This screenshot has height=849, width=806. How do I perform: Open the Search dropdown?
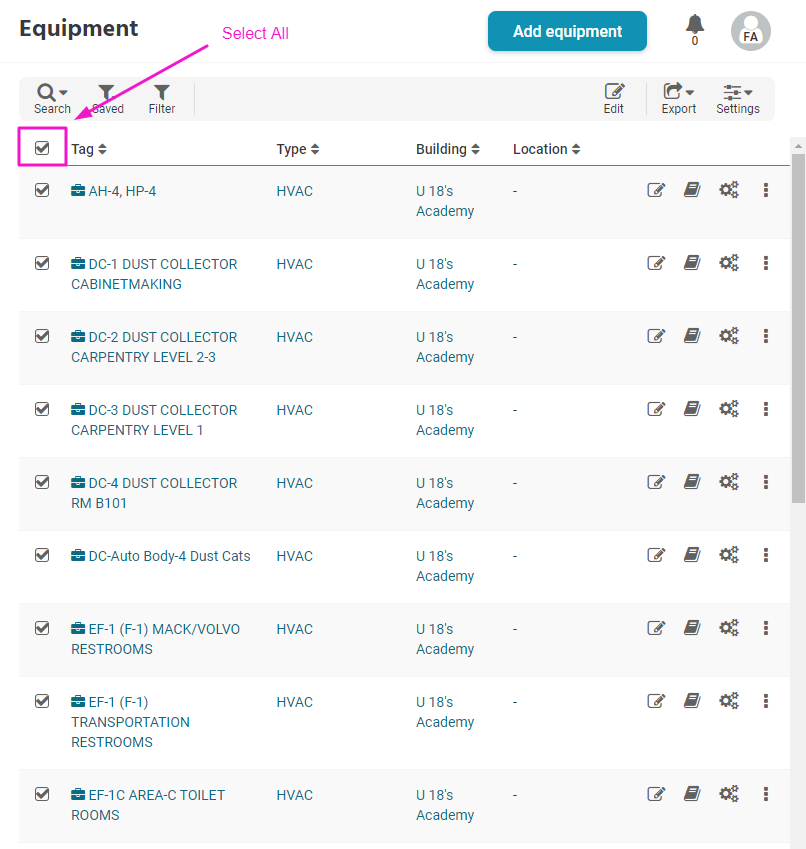52,99
